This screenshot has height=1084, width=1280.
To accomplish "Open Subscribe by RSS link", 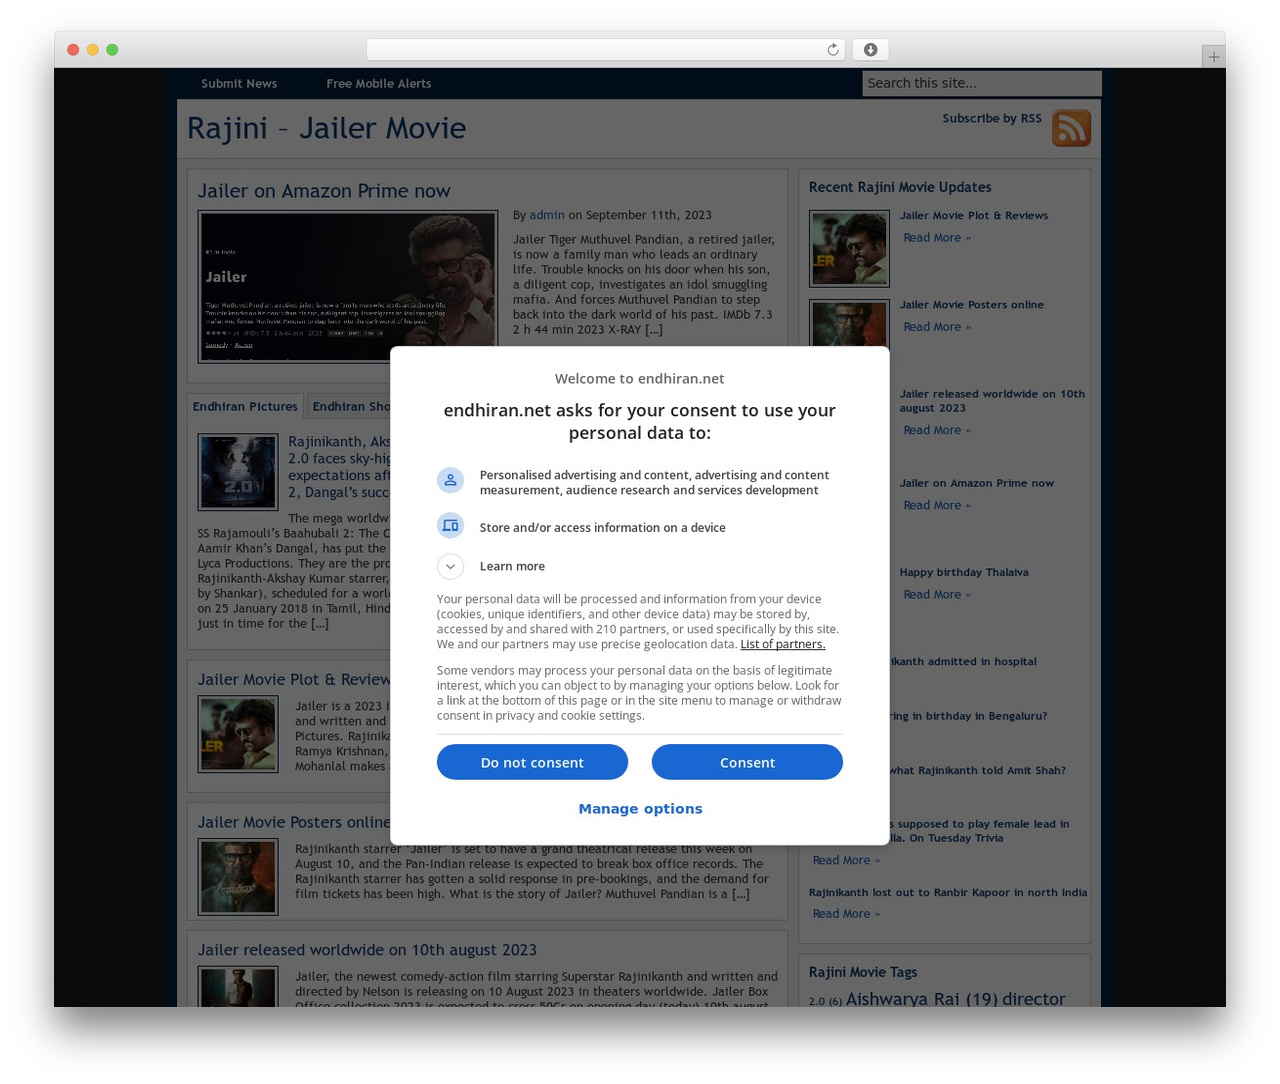I will click(992, 118).
